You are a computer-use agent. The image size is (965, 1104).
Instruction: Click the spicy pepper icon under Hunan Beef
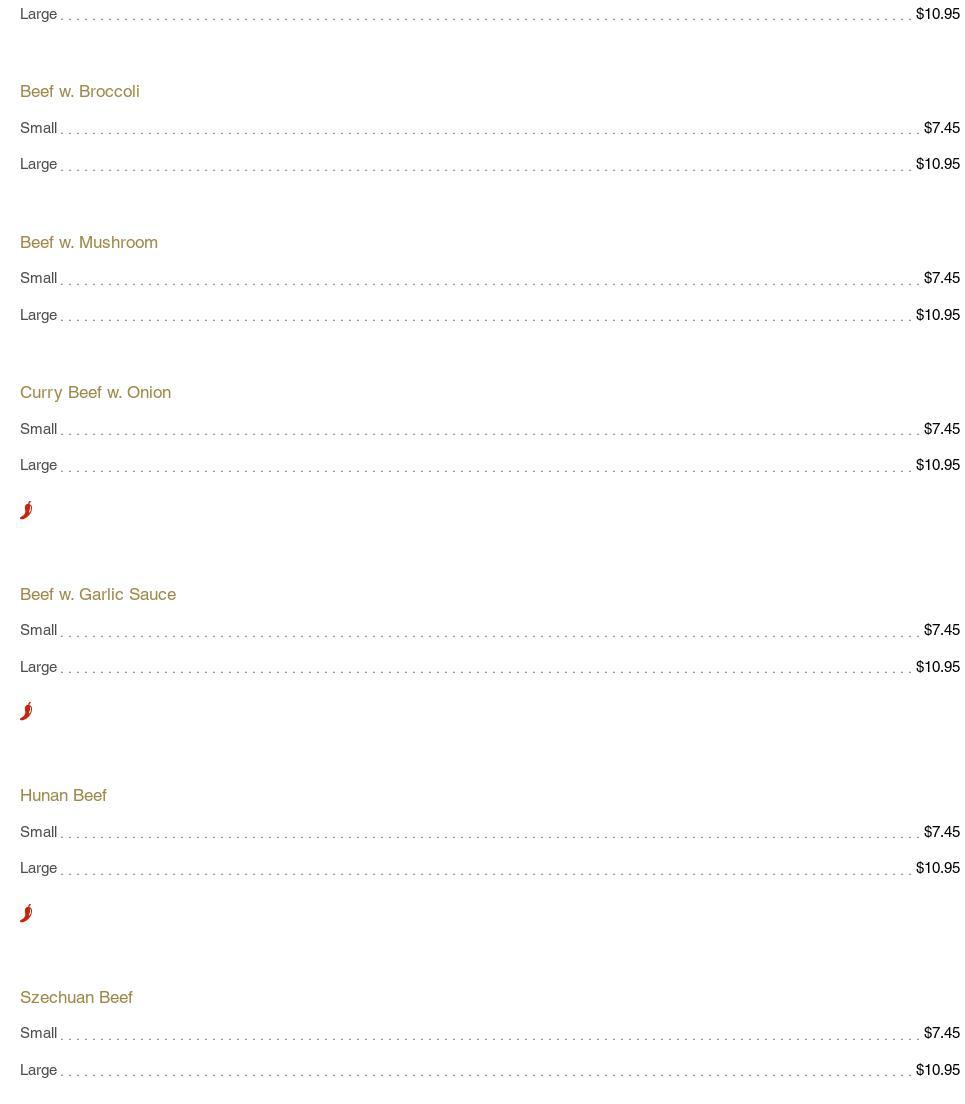[x=26, y=913]
